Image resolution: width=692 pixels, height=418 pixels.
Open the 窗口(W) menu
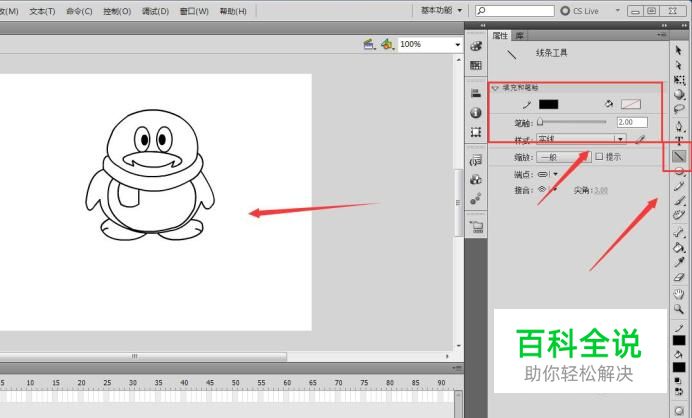coord(194,11)
